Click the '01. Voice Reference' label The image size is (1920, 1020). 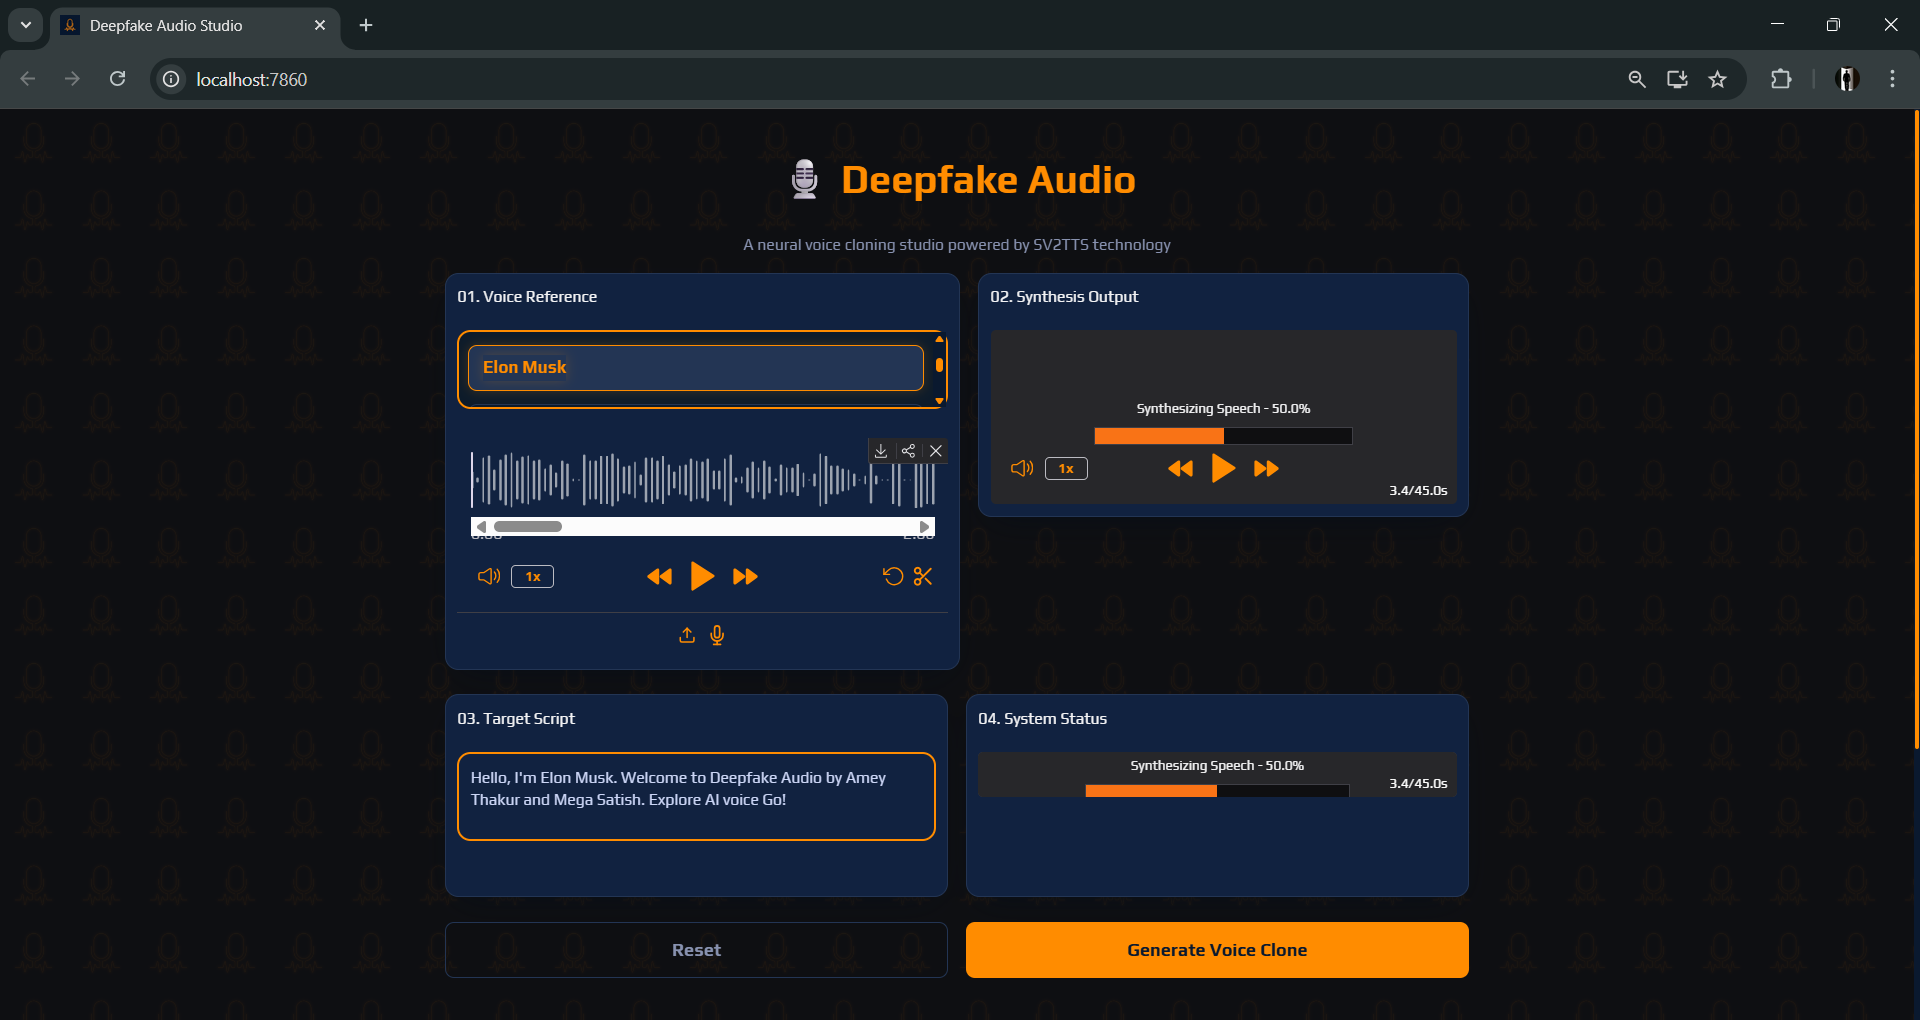(527, 297)
